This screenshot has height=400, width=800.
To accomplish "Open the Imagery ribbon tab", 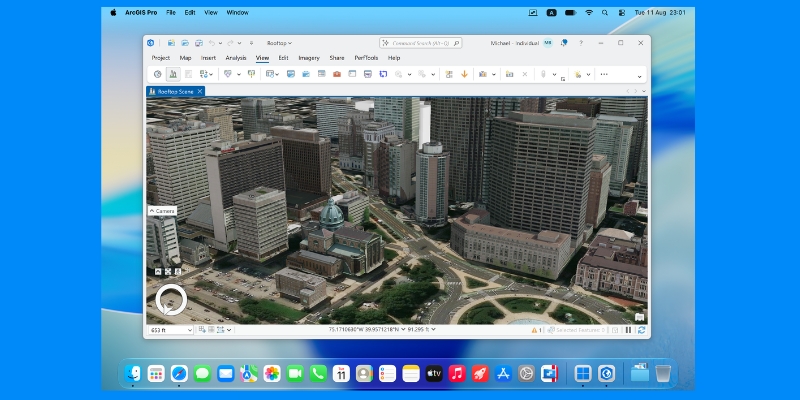I will (309, 58).
